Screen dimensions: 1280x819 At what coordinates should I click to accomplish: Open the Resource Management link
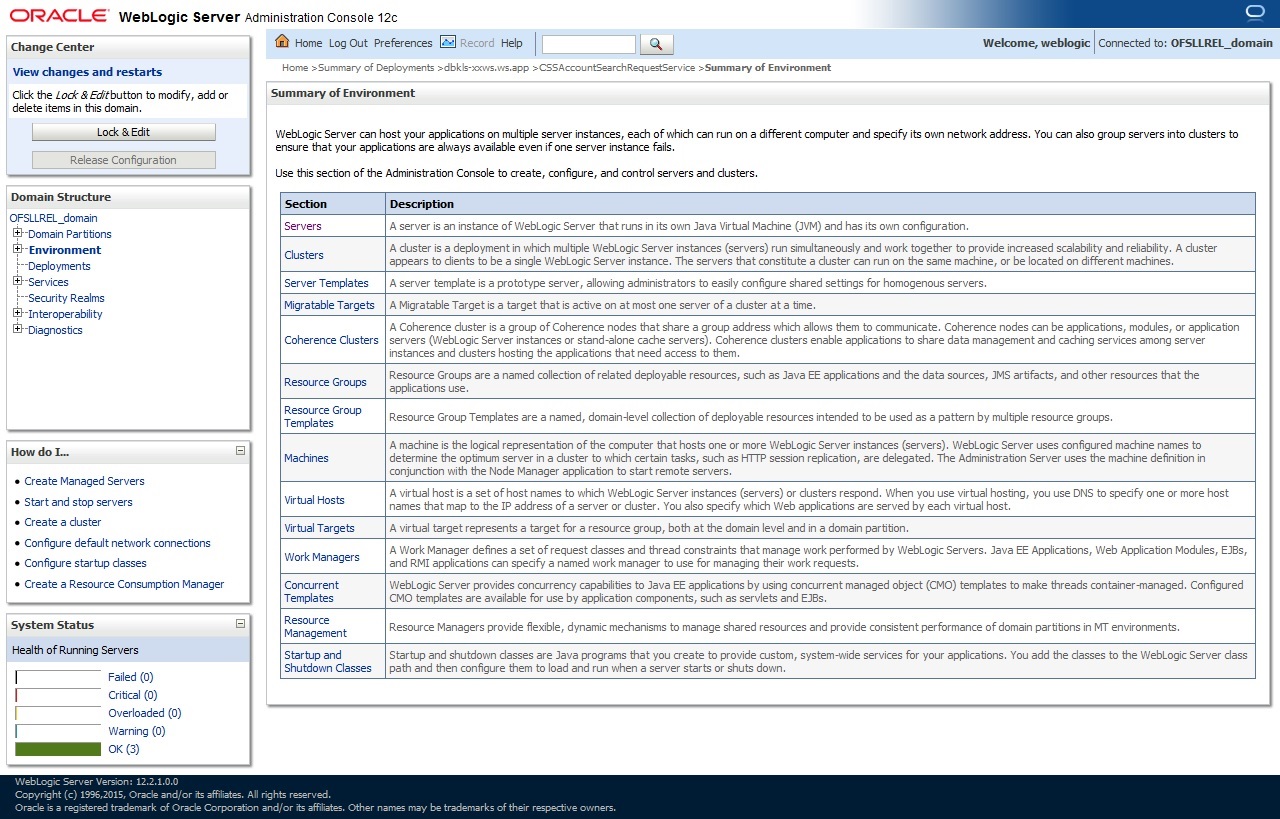(x=315, y=626)
